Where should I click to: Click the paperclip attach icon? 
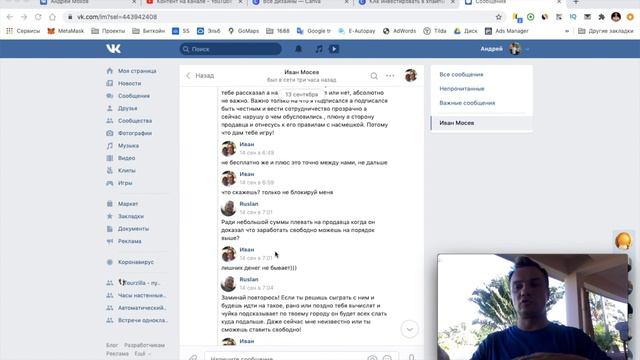193,358
